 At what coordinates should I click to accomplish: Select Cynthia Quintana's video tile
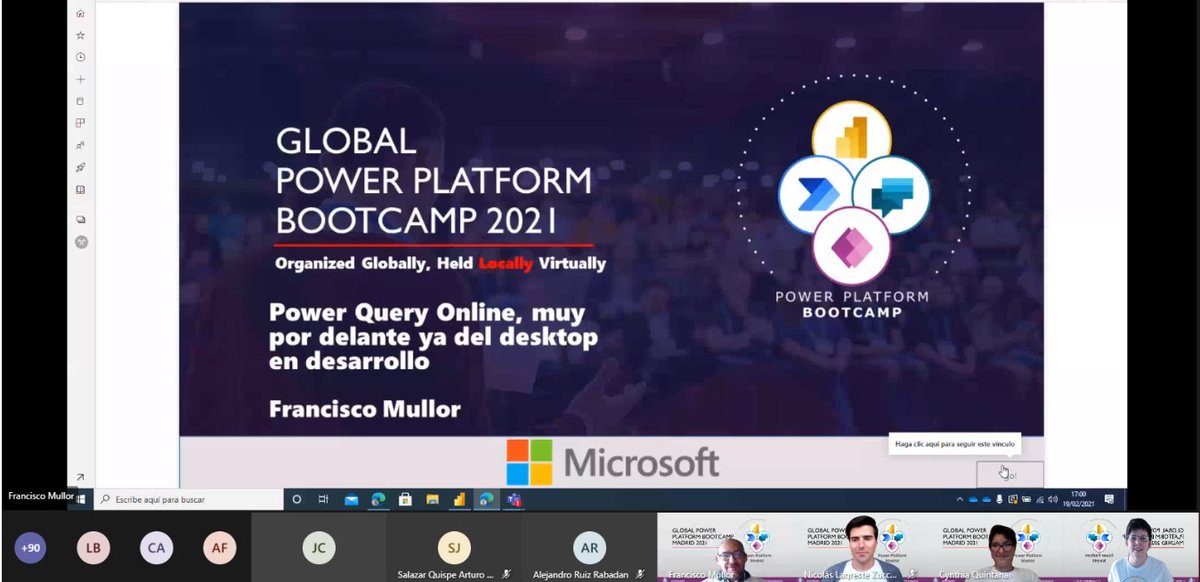(x=994, y=547)
